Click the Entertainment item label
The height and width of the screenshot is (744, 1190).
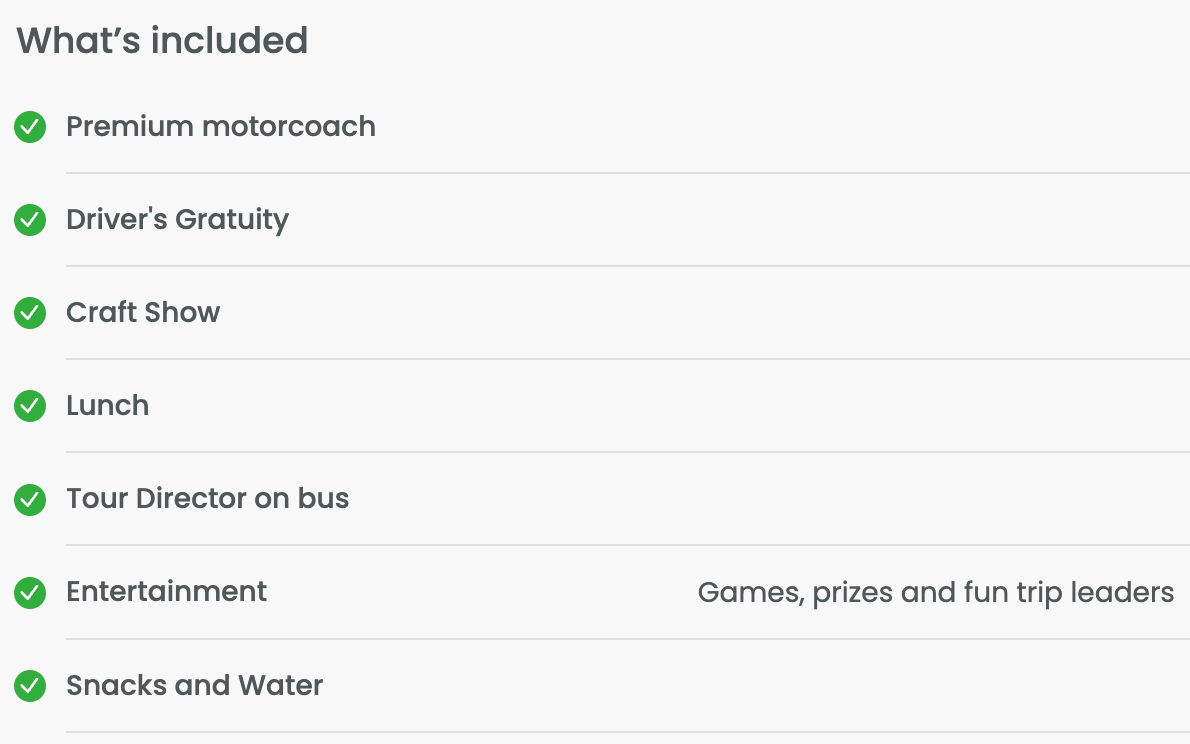[x=166, y=592]
